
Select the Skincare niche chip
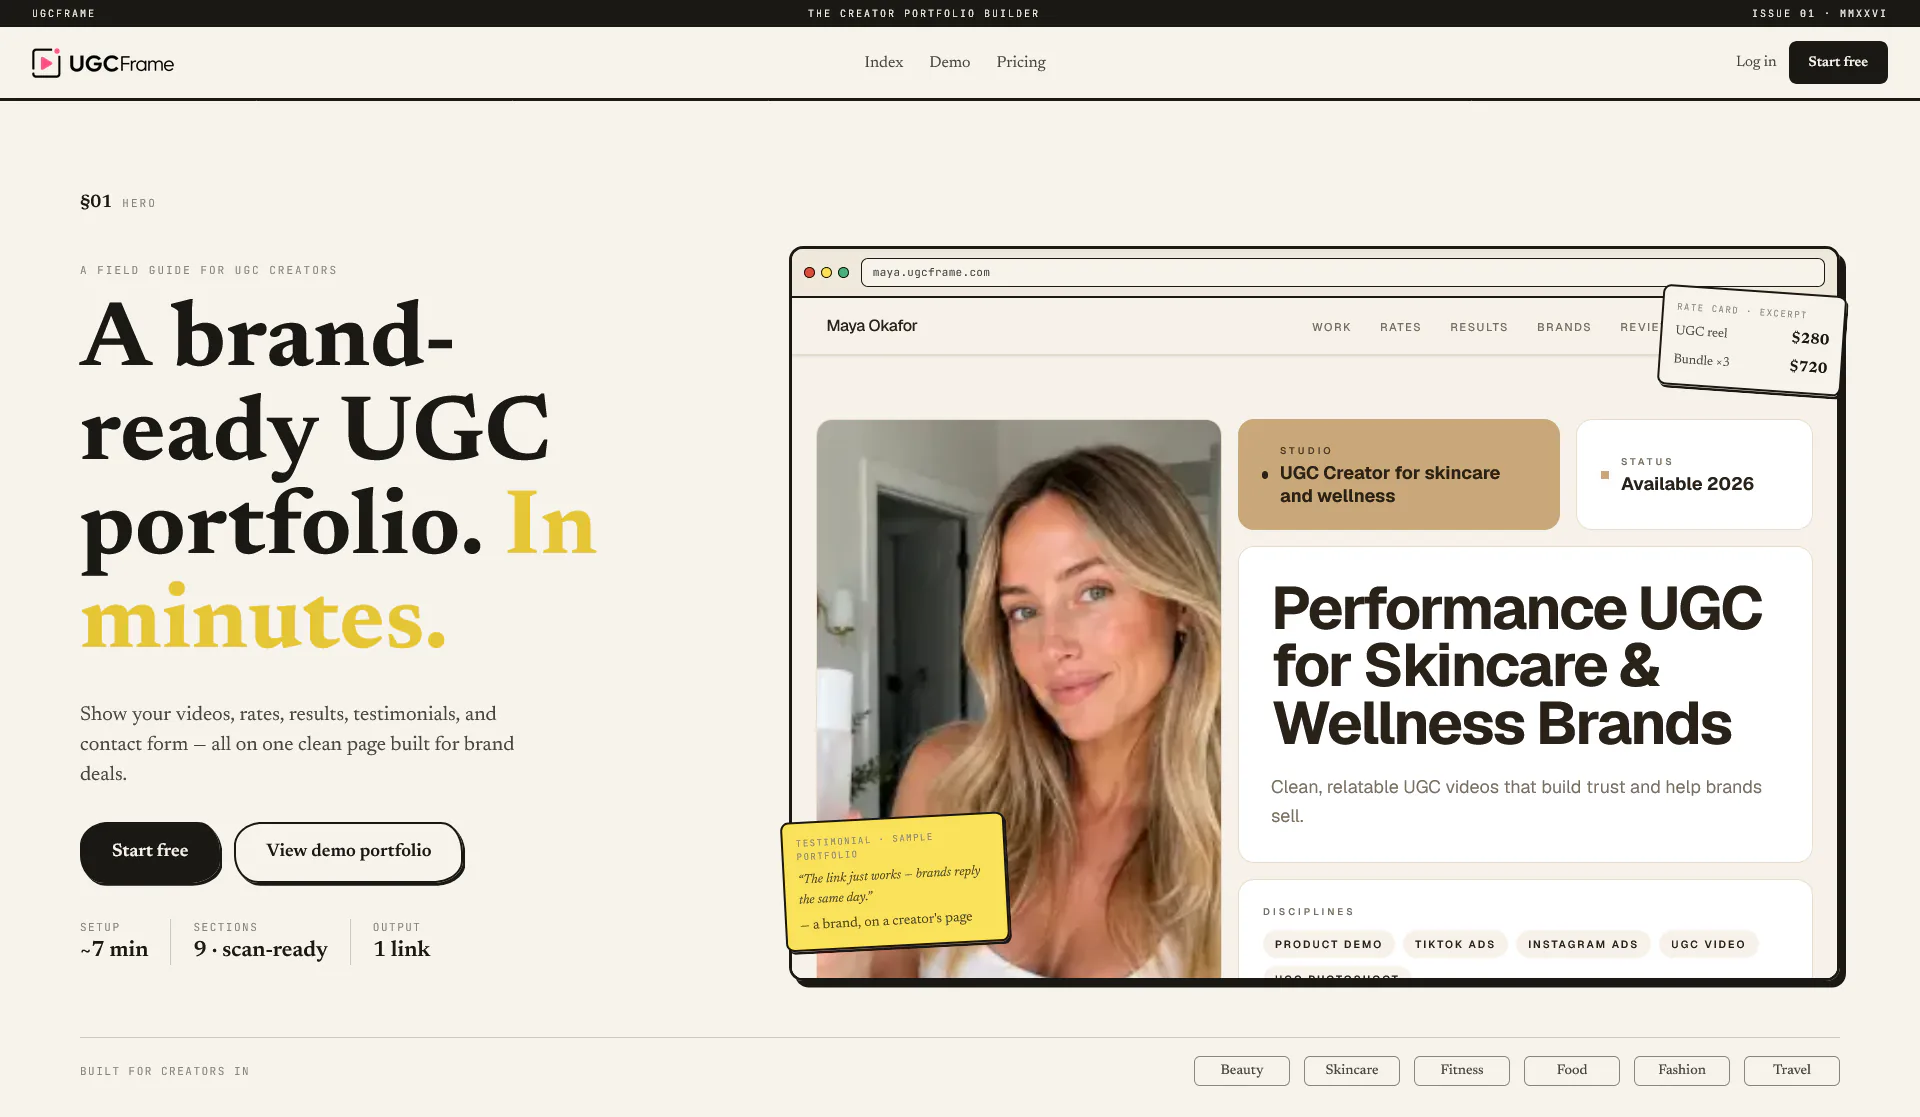click(1352, 1070)
